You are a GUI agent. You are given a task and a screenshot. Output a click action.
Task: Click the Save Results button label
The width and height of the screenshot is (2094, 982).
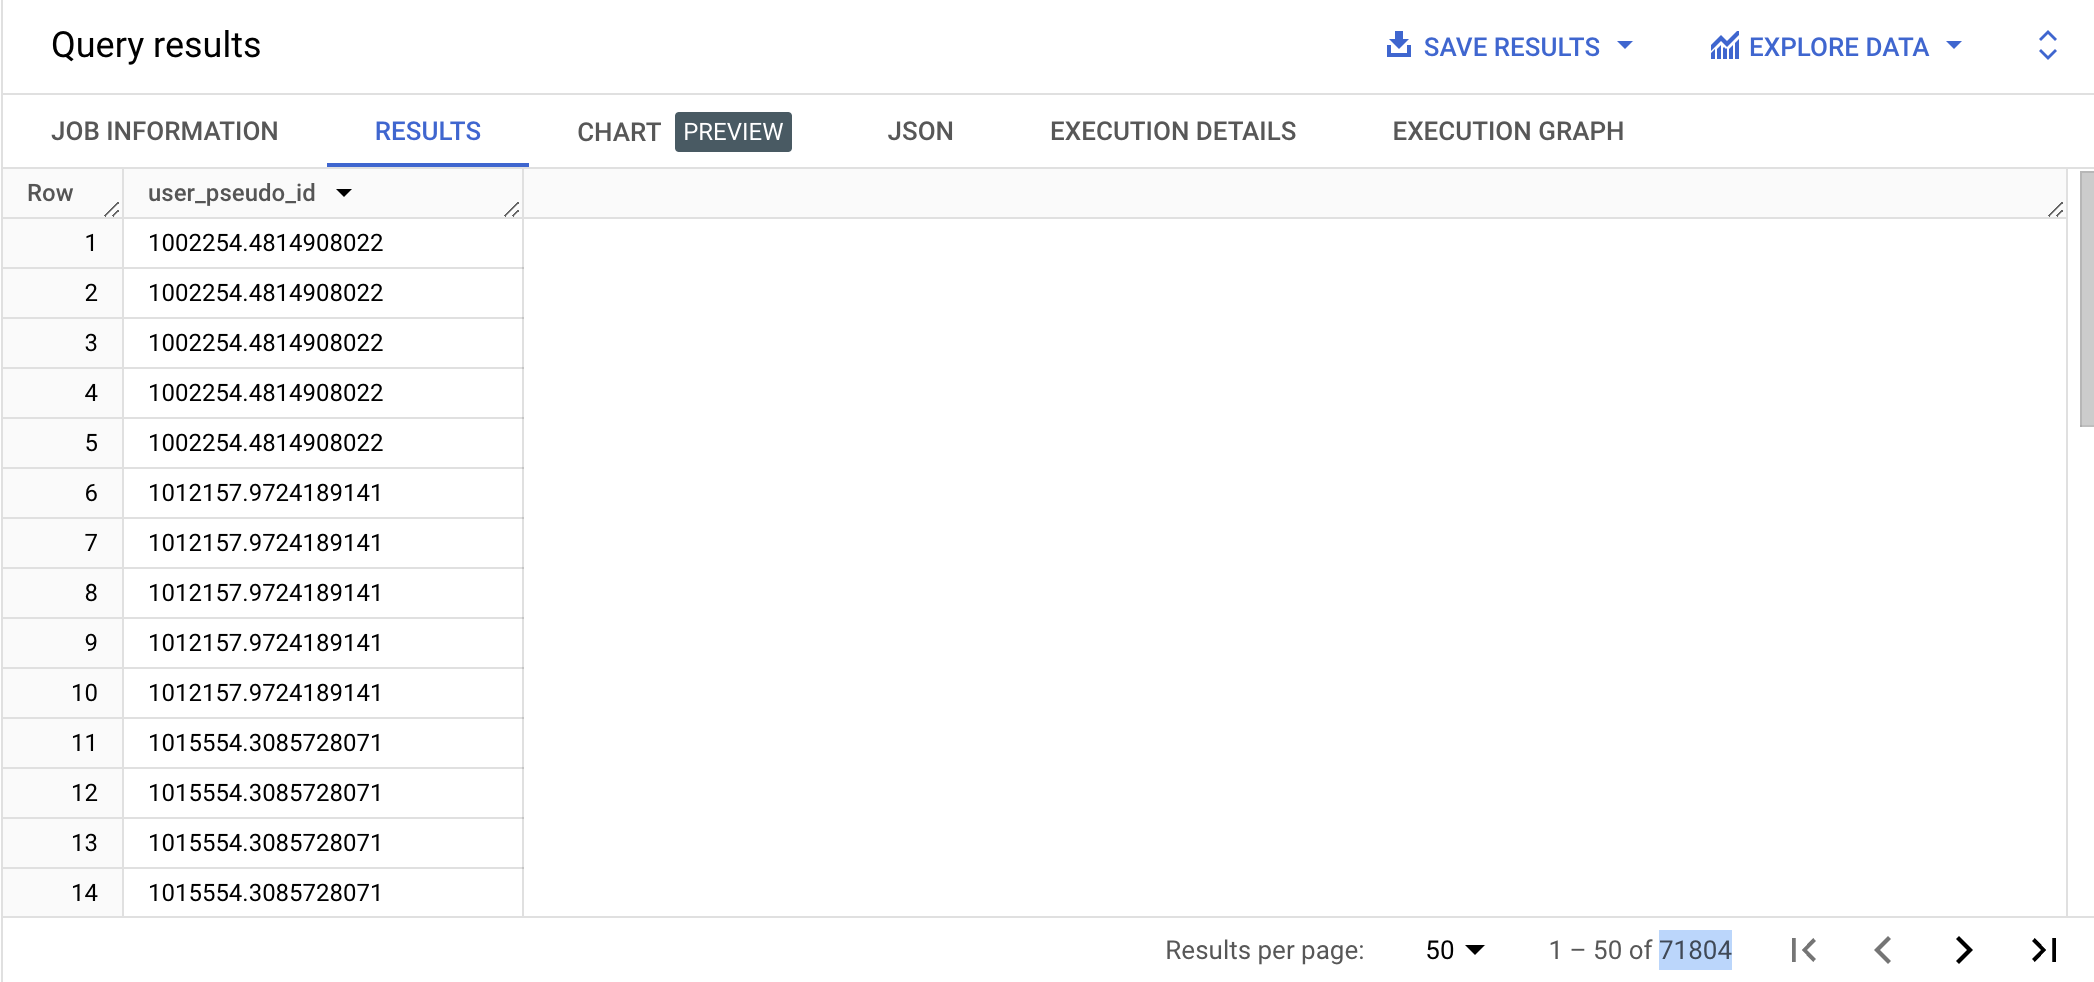coord(1511,47)
